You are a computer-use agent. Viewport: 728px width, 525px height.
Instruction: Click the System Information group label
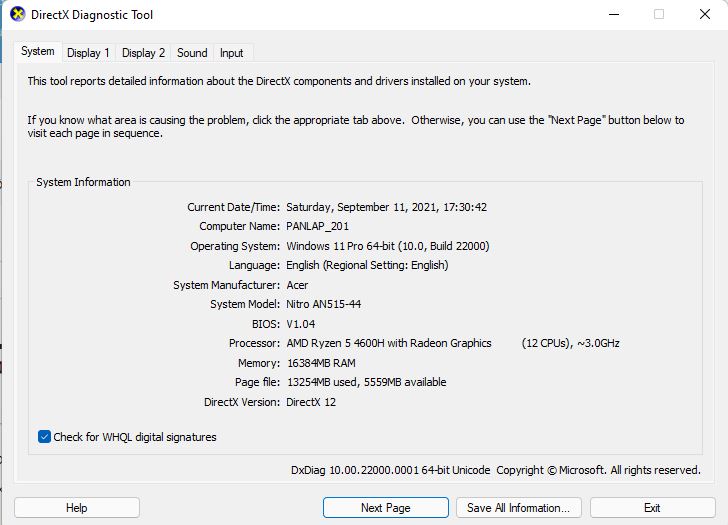pyautogui.click(x=83, y=182)
